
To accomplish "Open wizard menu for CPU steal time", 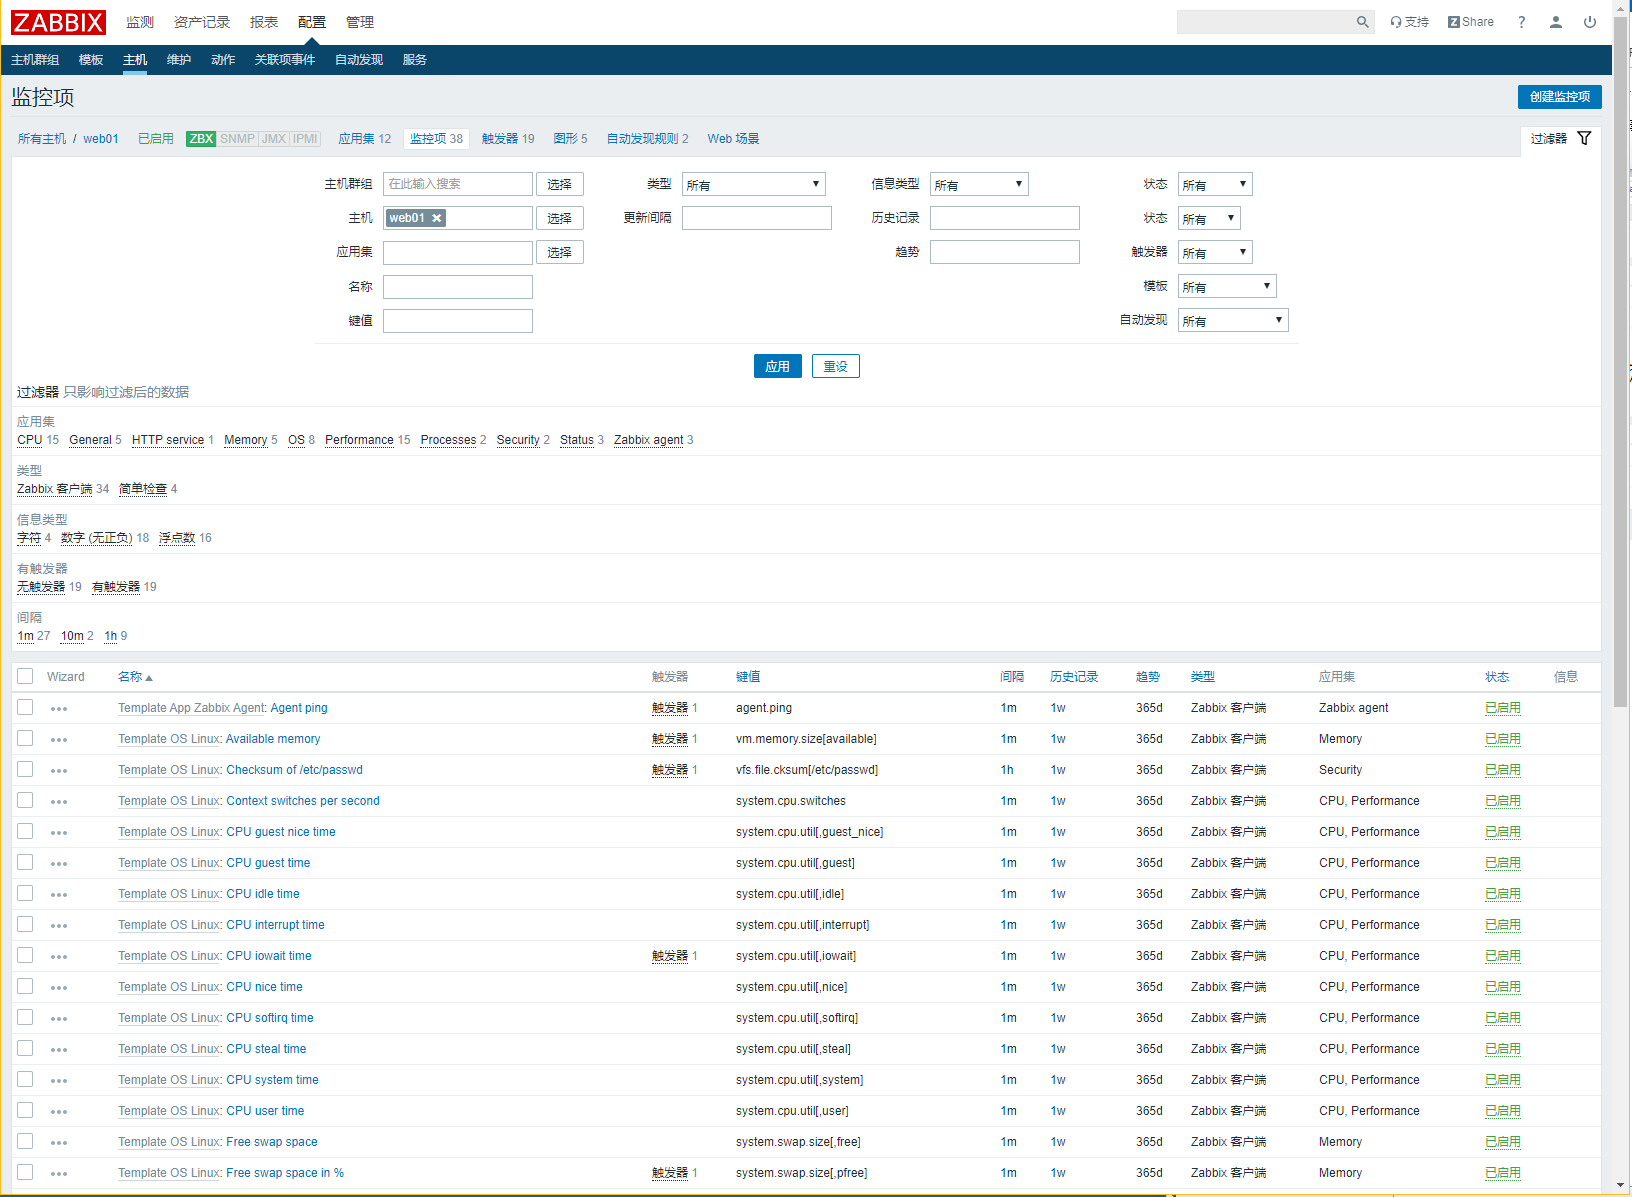I will click(x=59, y=1050).
